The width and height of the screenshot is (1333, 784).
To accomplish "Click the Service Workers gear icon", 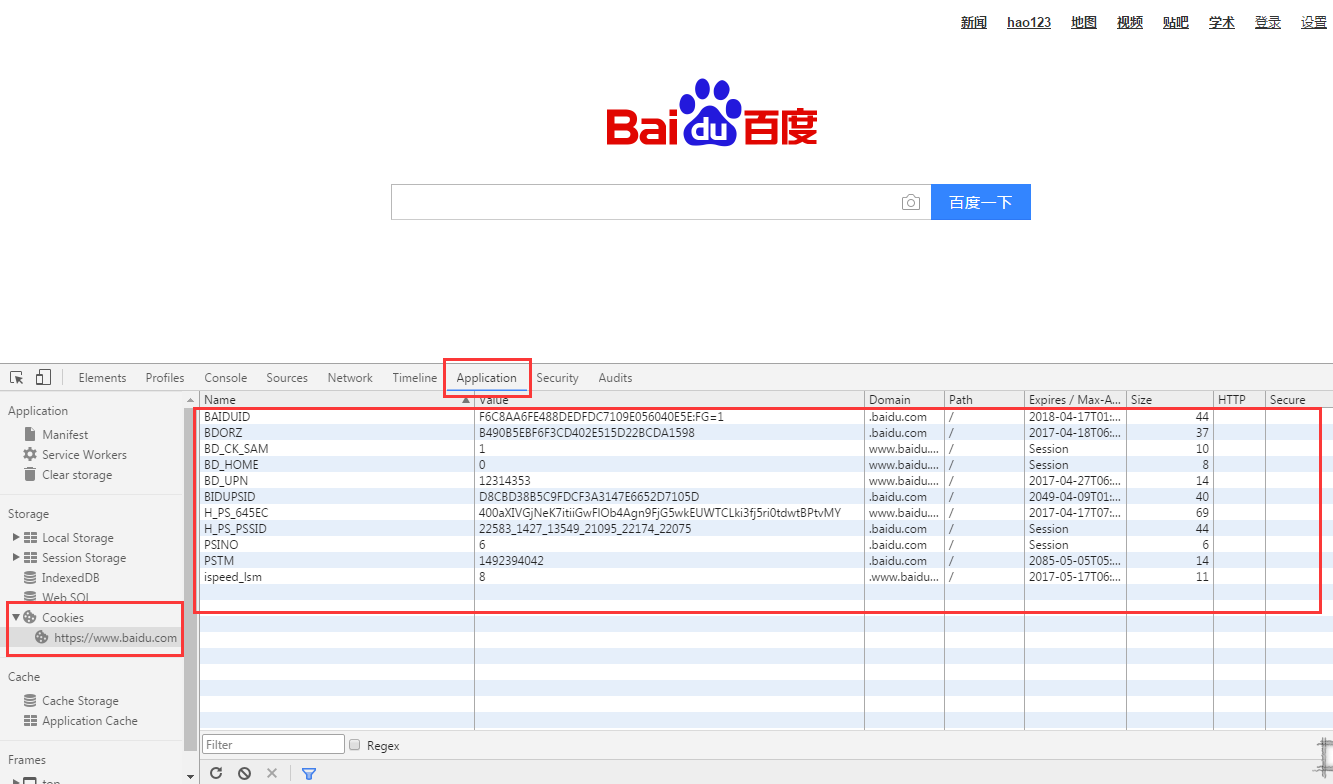I will point(30,454).
